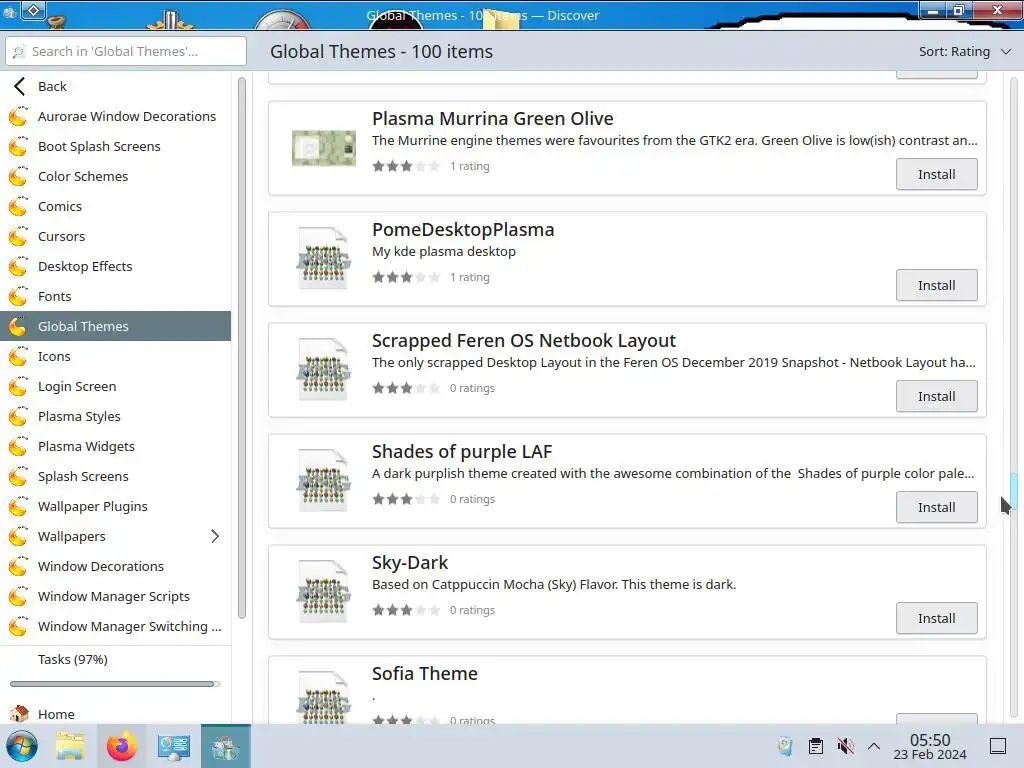Click the Login Screen category icon
The width and height of the screenshot is (1024, 768).
pyautogui.click(x=18, y=387)
